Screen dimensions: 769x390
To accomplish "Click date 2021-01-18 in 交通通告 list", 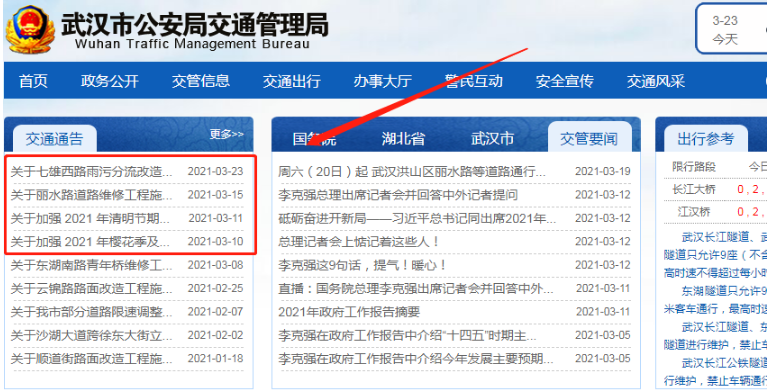I will pos(215,359).
